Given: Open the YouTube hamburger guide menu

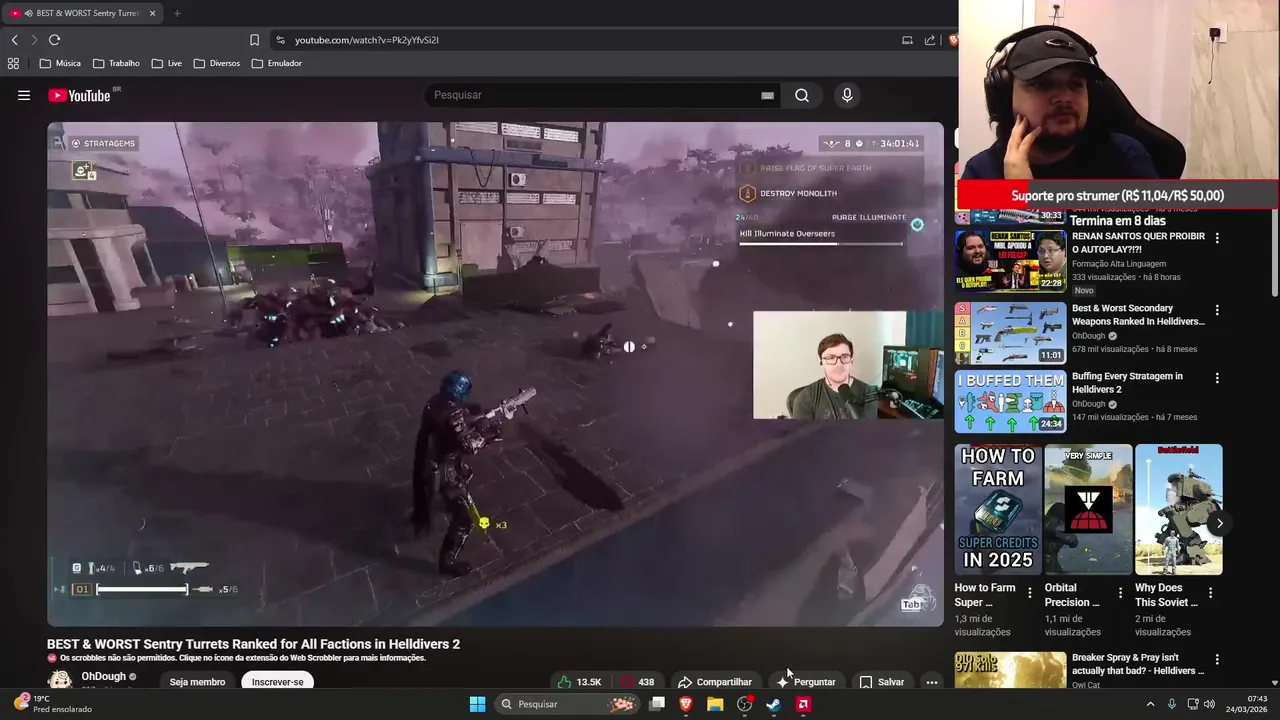Looking at the screenshot, I should click(24, 95).
